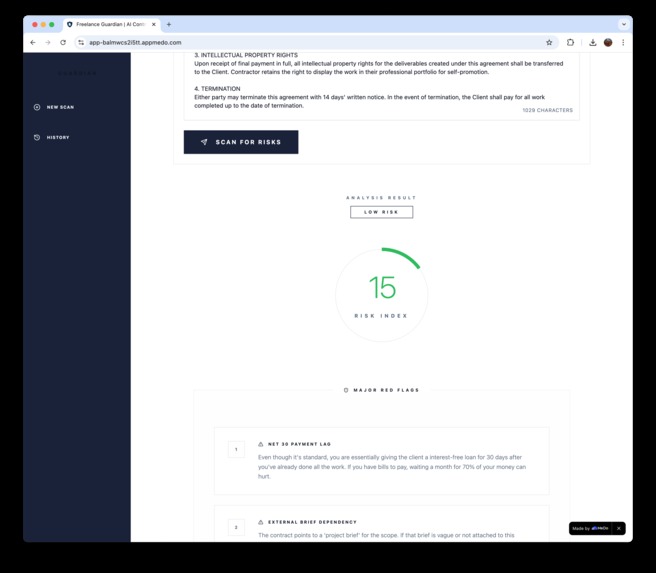Open a new browser tab
Image resolution: width=656 pixels, height=573 pixels.
[x=169, y=24]
